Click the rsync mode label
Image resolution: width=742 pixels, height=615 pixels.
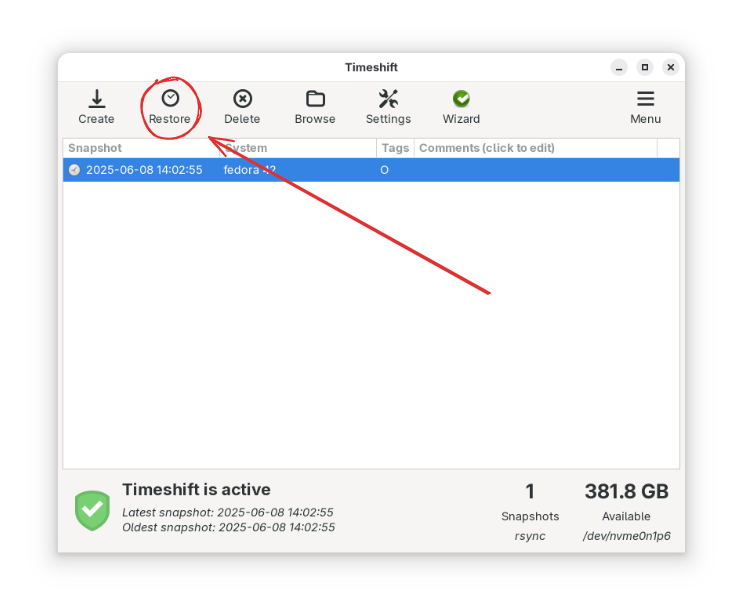(530, 536)
